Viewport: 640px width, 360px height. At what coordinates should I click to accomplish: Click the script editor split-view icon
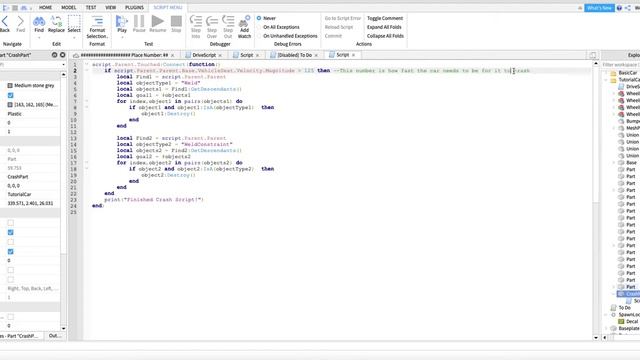[x=593, y=55]
